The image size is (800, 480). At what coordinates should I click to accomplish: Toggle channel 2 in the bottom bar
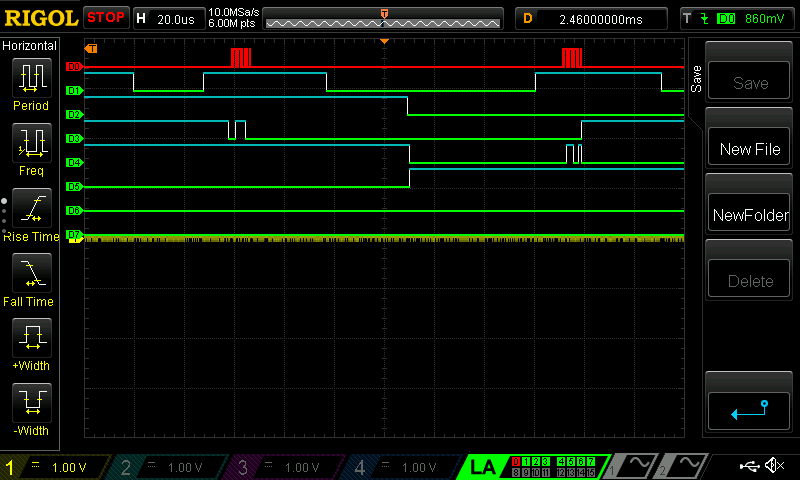(x=168, y=467)
